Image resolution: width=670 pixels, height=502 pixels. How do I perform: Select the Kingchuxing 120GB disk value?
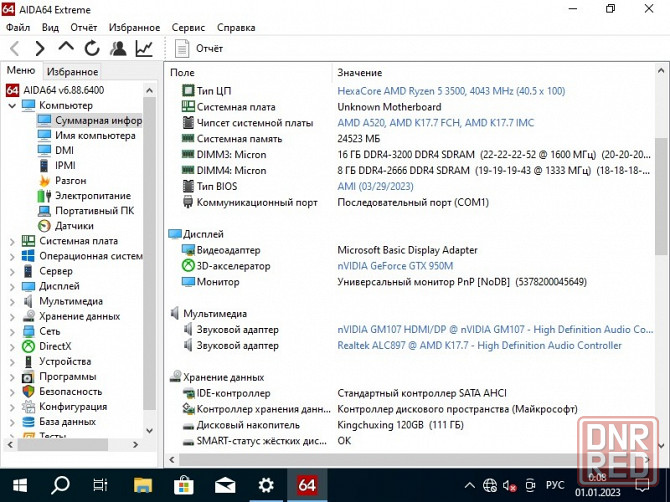tap(400, 425)
